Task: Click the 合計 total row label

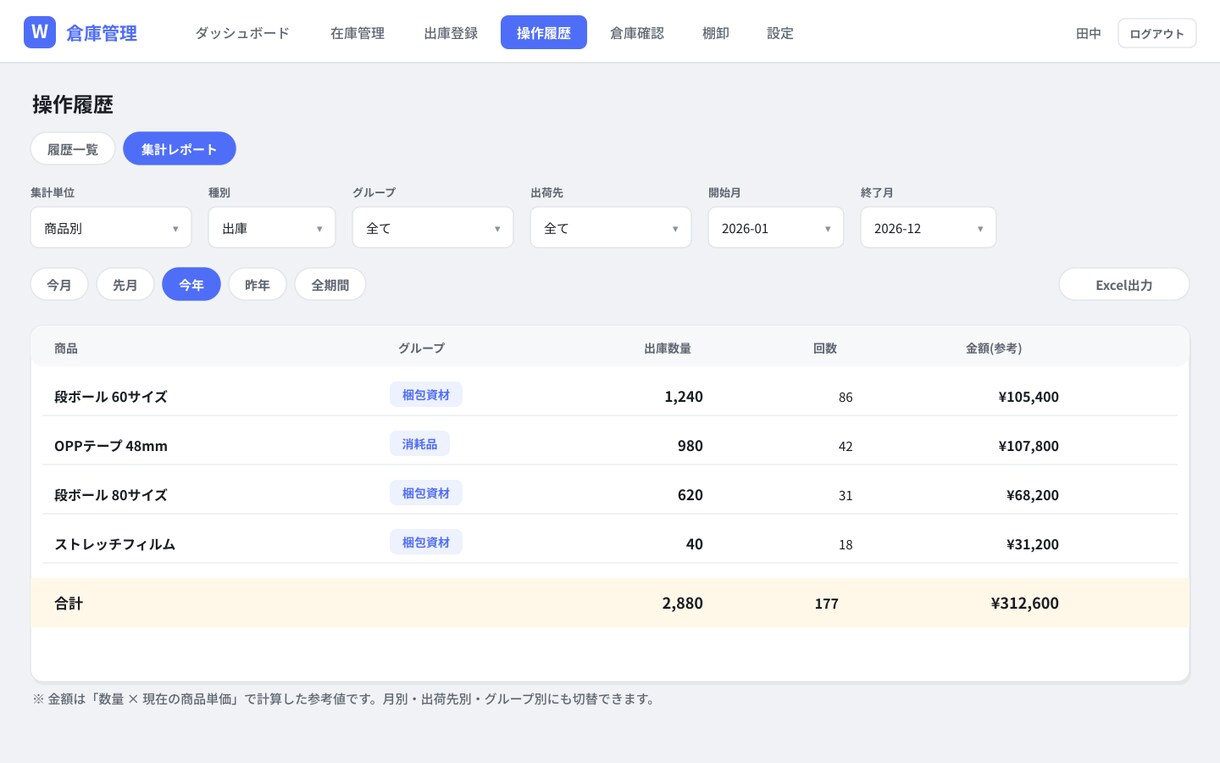Action: [x=69, y=603]
